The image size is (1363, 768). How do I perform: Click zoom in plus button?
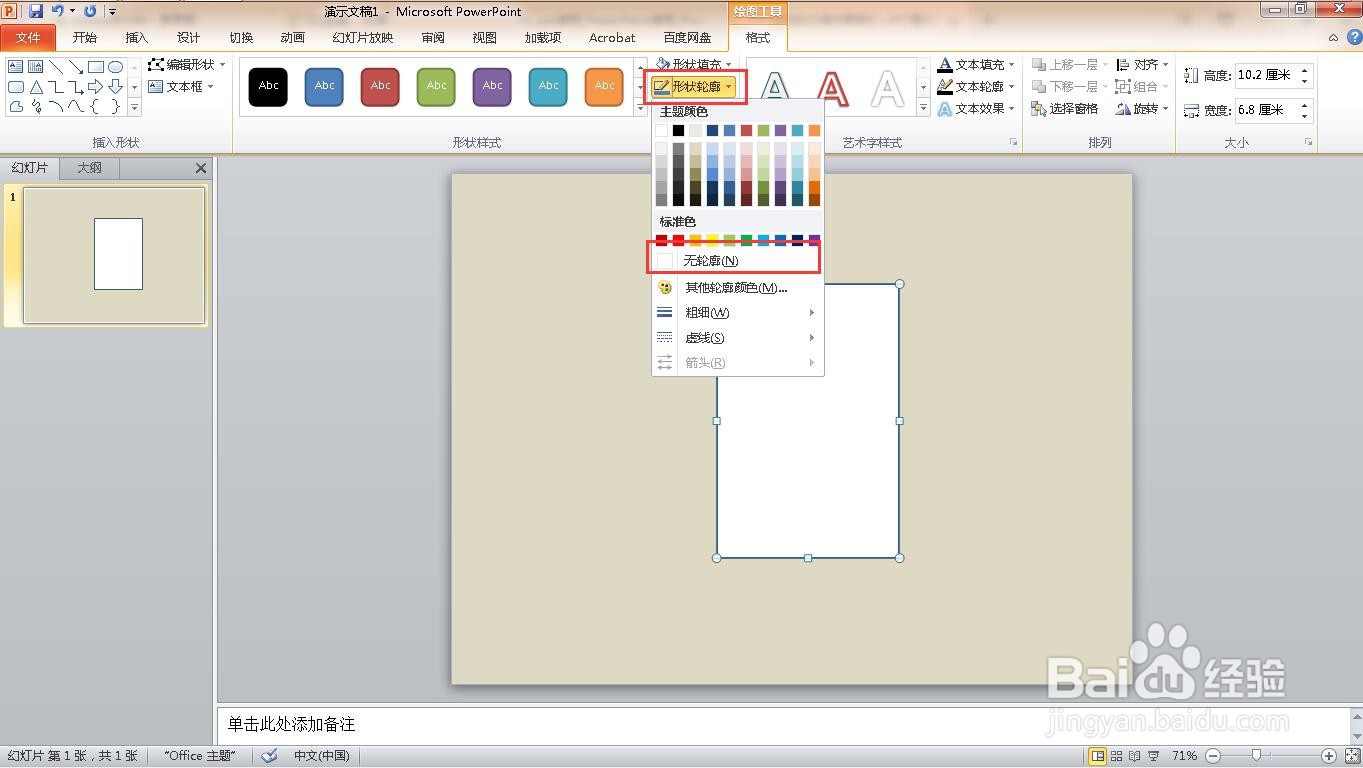pos(1329,756)
